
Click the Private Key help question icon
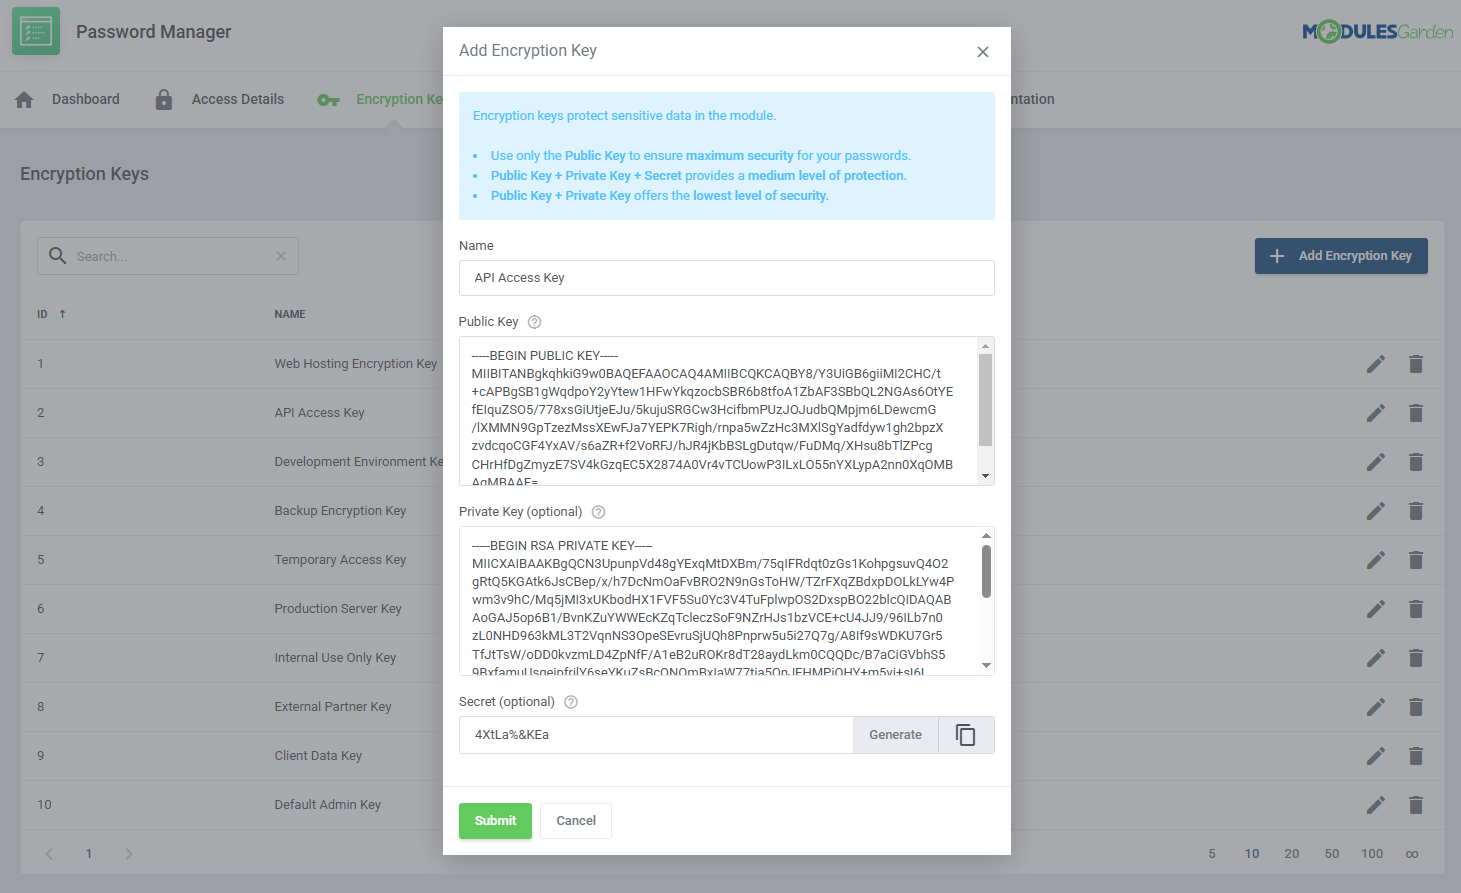(598, 512)
